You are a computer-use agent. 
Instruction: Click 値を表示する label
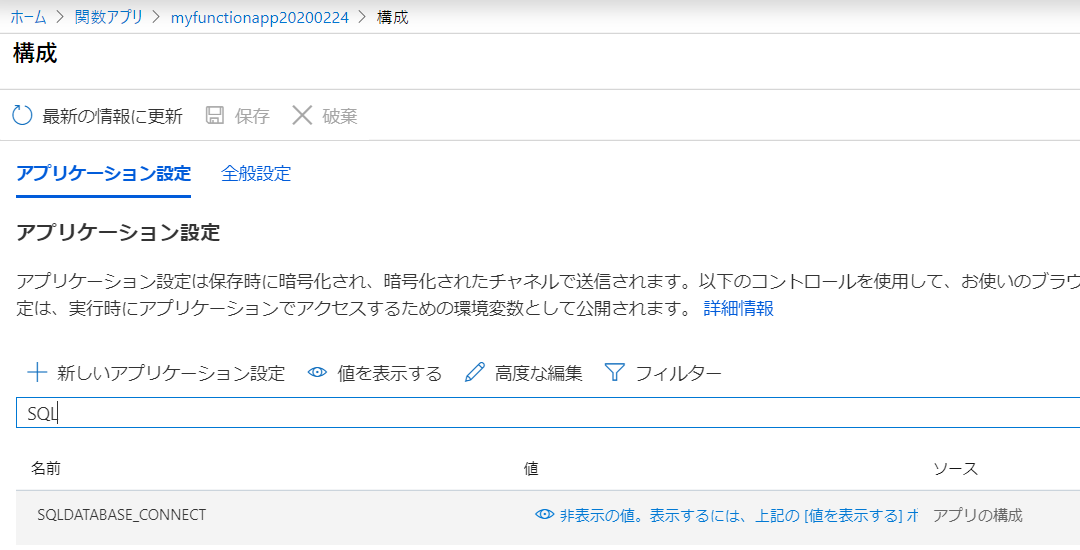click(389, 373)
